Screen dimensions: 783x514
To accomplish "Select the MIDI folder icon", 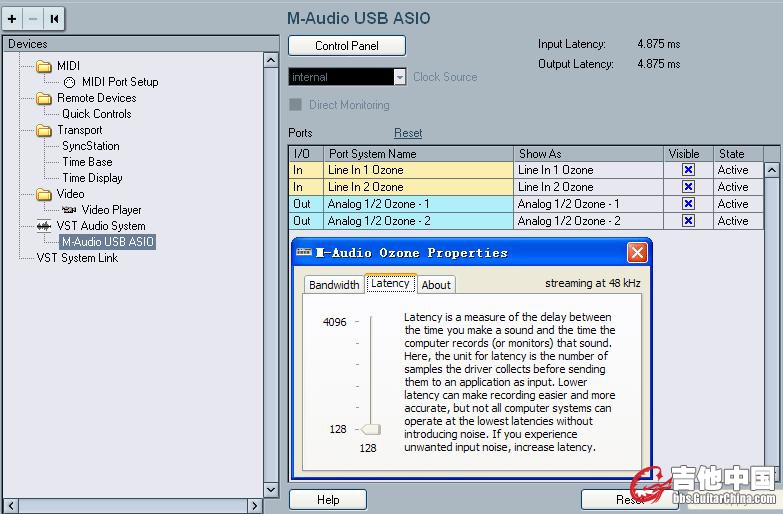I will coord(44,67).
